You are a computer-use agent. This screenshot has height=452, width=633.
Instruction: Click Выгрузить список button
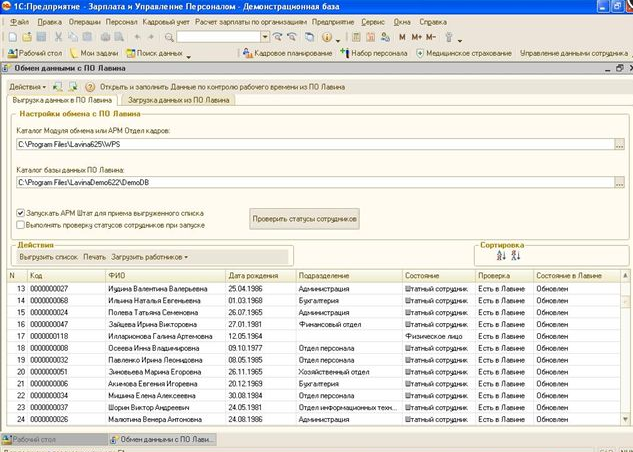[47, 257]
